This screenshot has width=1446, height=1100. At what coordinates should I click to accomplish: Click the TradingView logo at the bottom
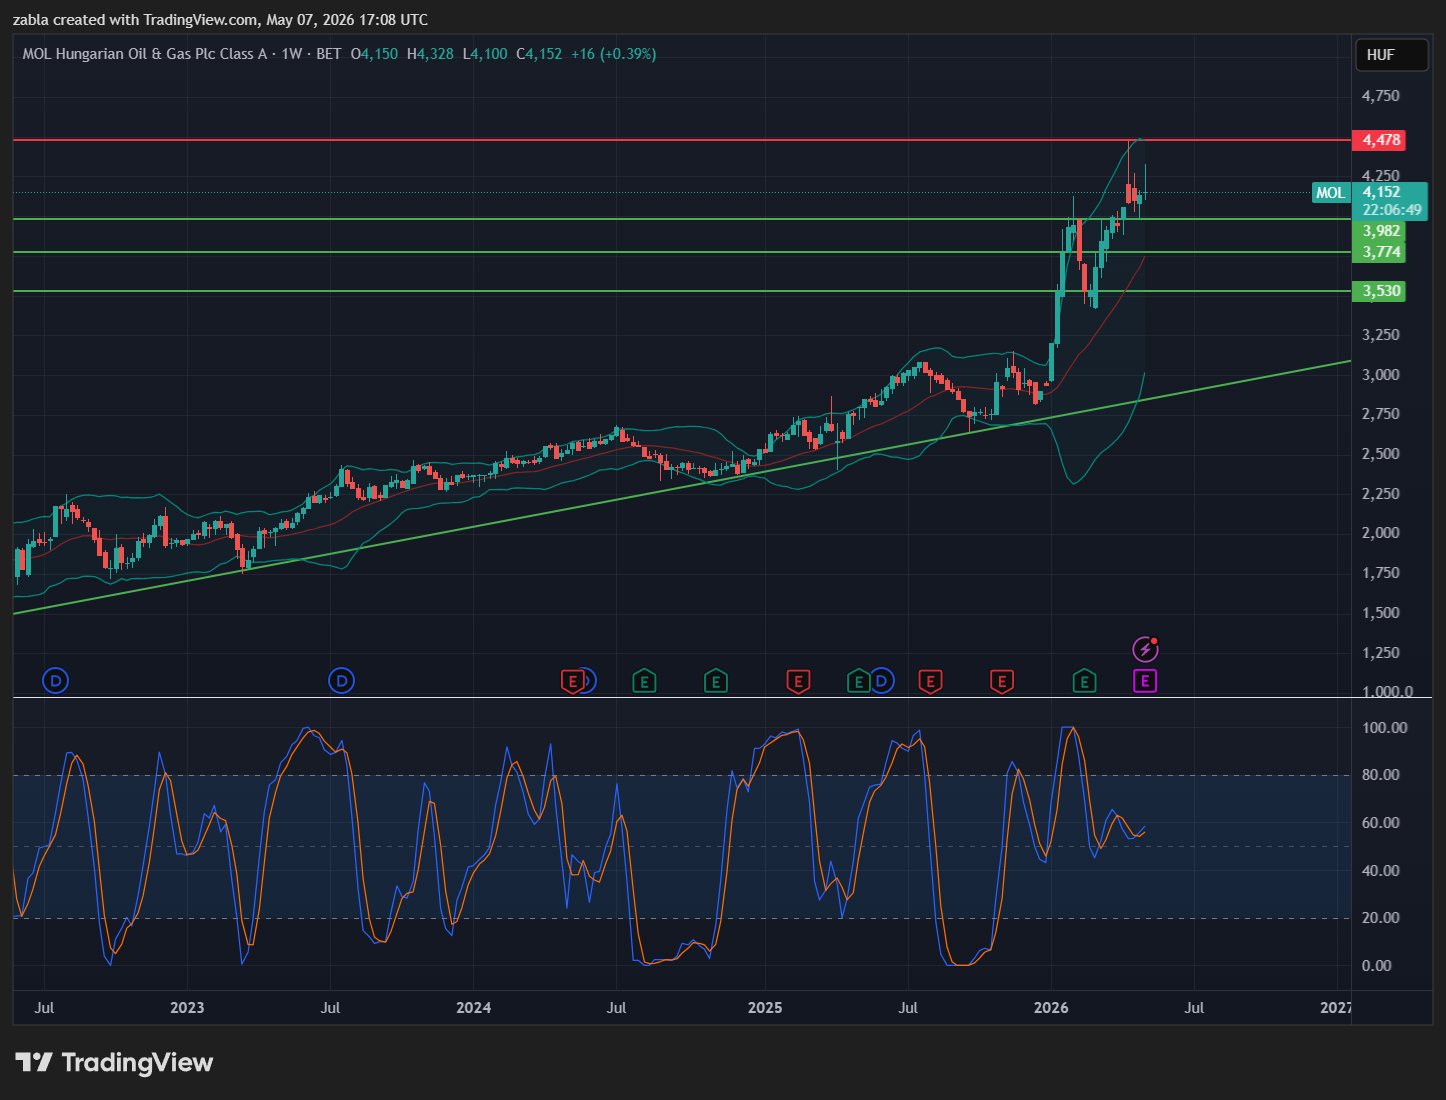(x=114, y=1062)
